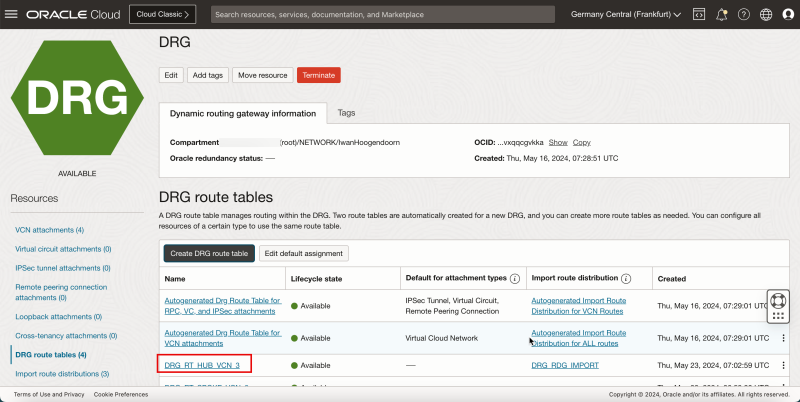This screenshot has height=402, width=800.
Task: Select VCN attachments (4) in Resources
Action: [x=49, y=230]
